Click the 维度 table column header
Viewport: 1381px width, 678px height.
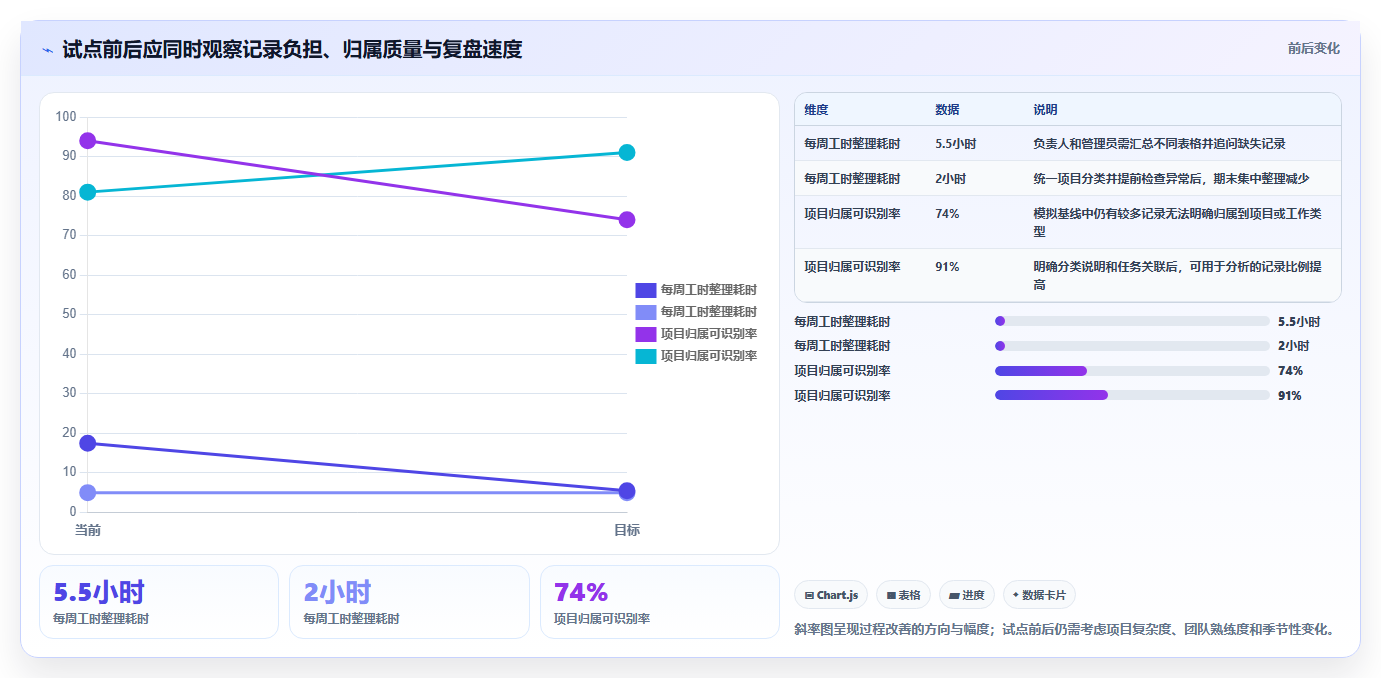816,110
